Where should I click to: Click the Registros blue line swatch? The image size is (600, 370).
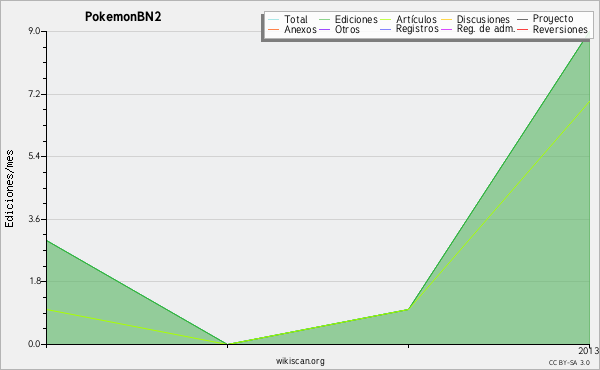coord(386,29)
